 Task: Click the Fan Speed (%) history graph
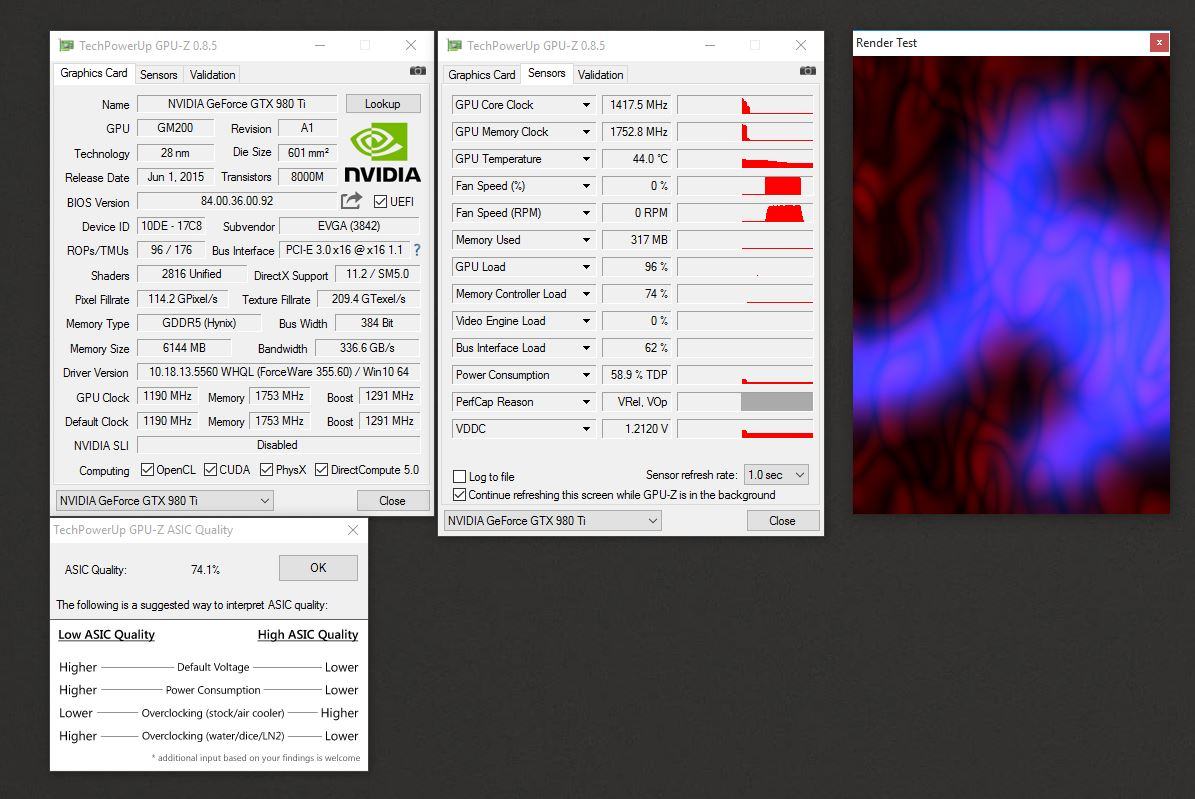pyautogui.click(x=745, y=186)
